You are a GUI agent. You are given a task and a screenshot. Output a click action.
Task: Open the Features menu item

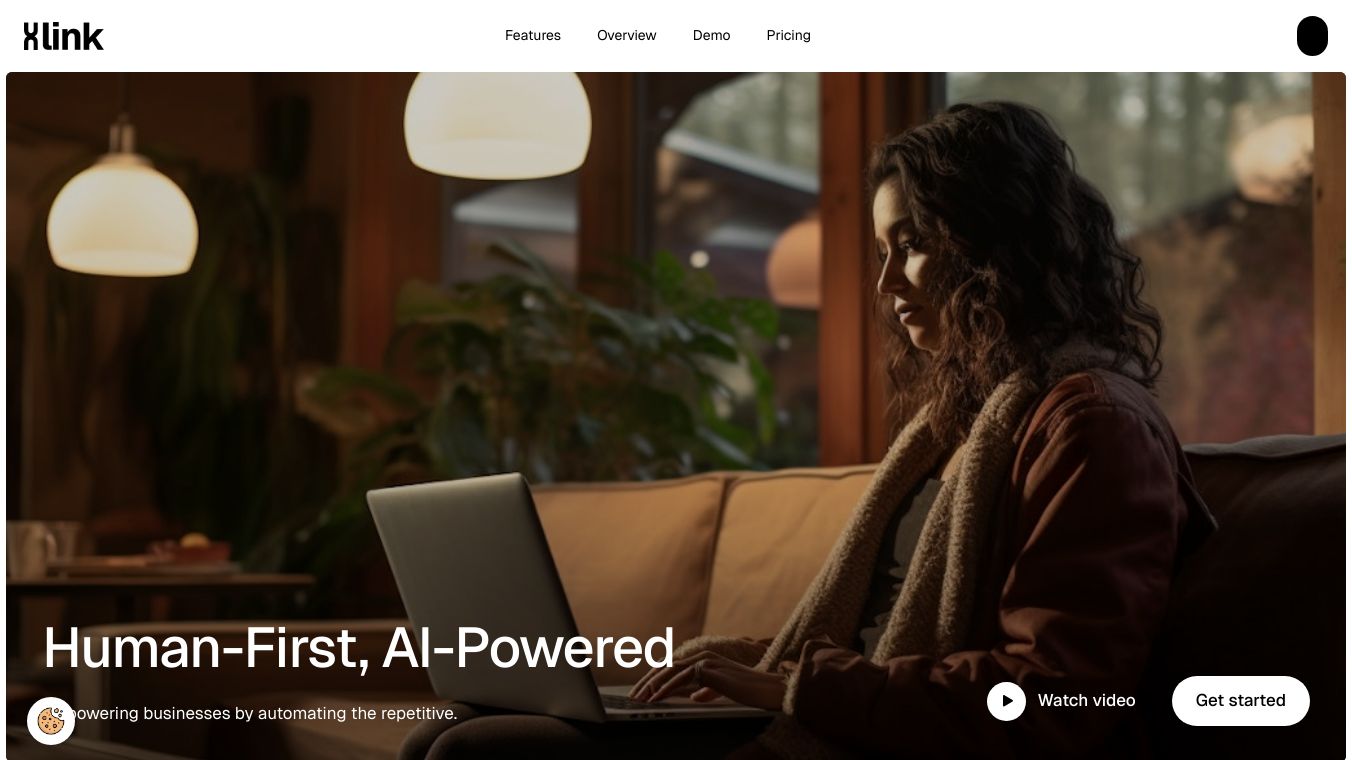[533, 35]
